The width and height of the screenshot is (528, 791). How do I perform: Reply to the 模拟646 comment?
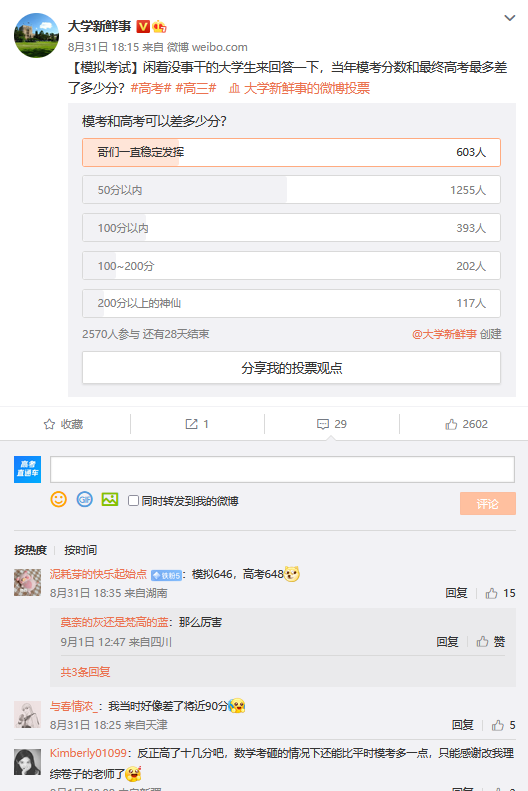tap(456, 593)
